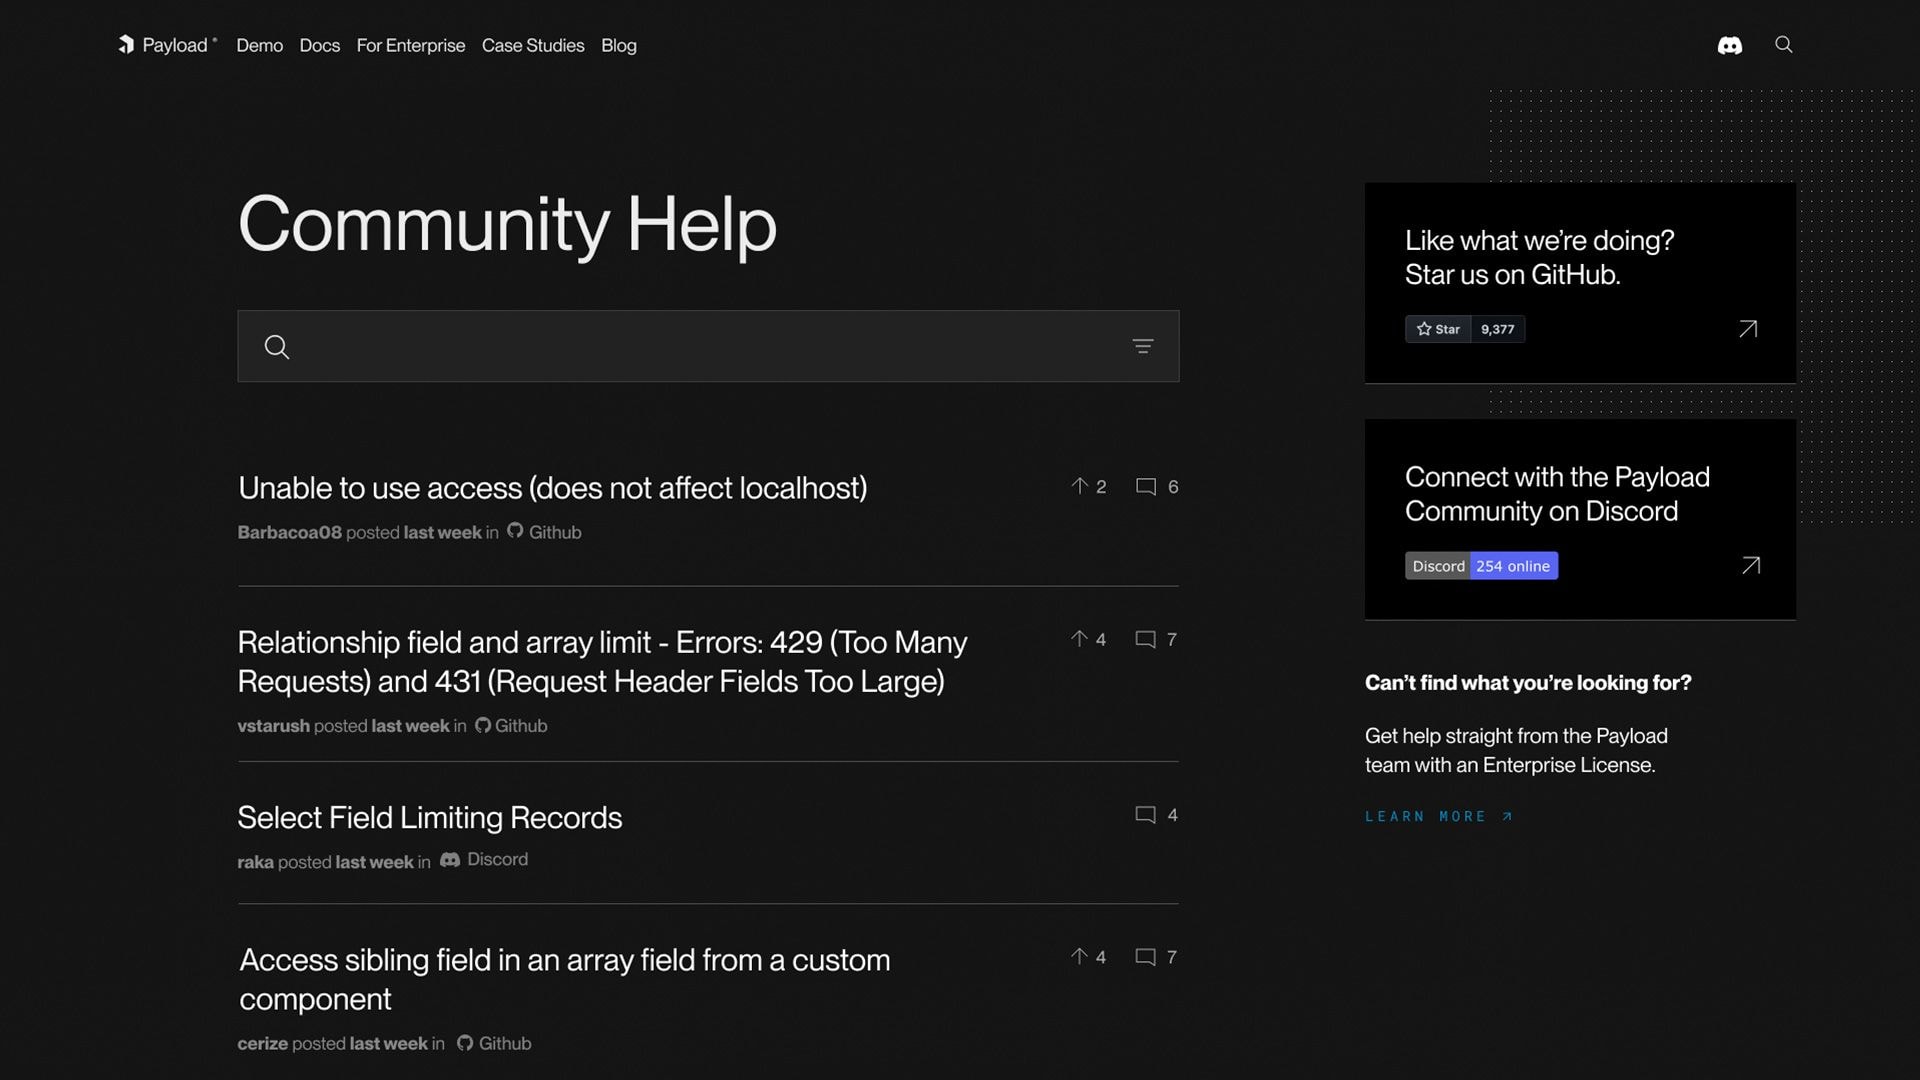Image resolution: width=1920 pixels, height=1080 pixels.
Task: Click the magnifier icon inside the Community Help search box
Action: (277, 347)
